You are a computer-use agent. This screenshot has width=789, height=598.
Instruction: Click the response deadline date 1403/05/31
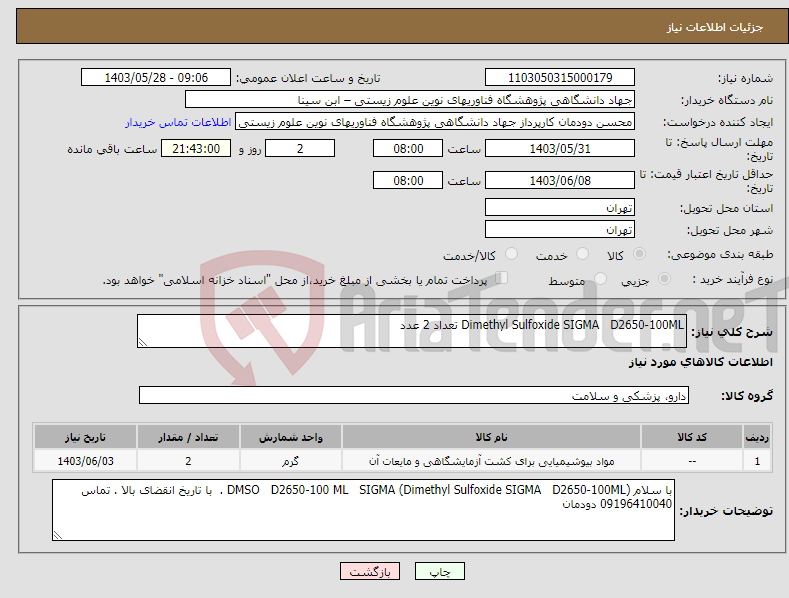pos(560,148)
